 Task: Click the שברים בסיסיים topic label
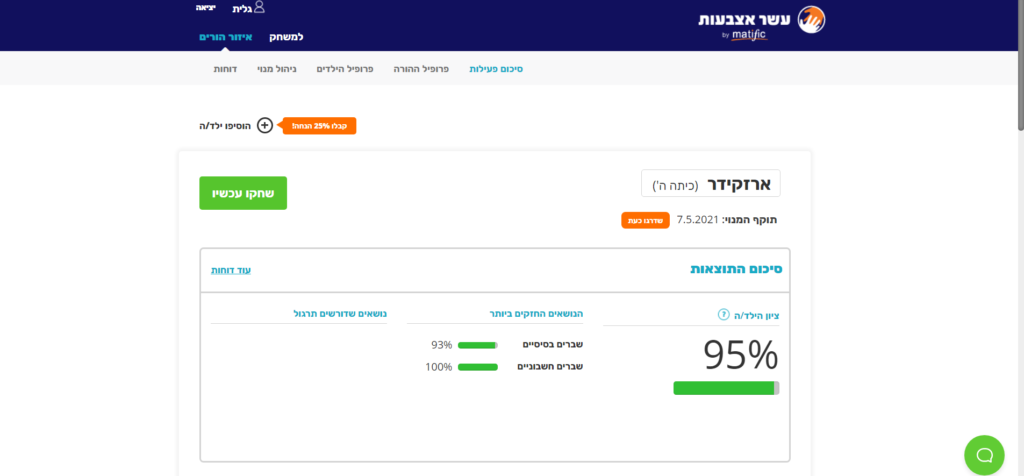coord(552,345)
